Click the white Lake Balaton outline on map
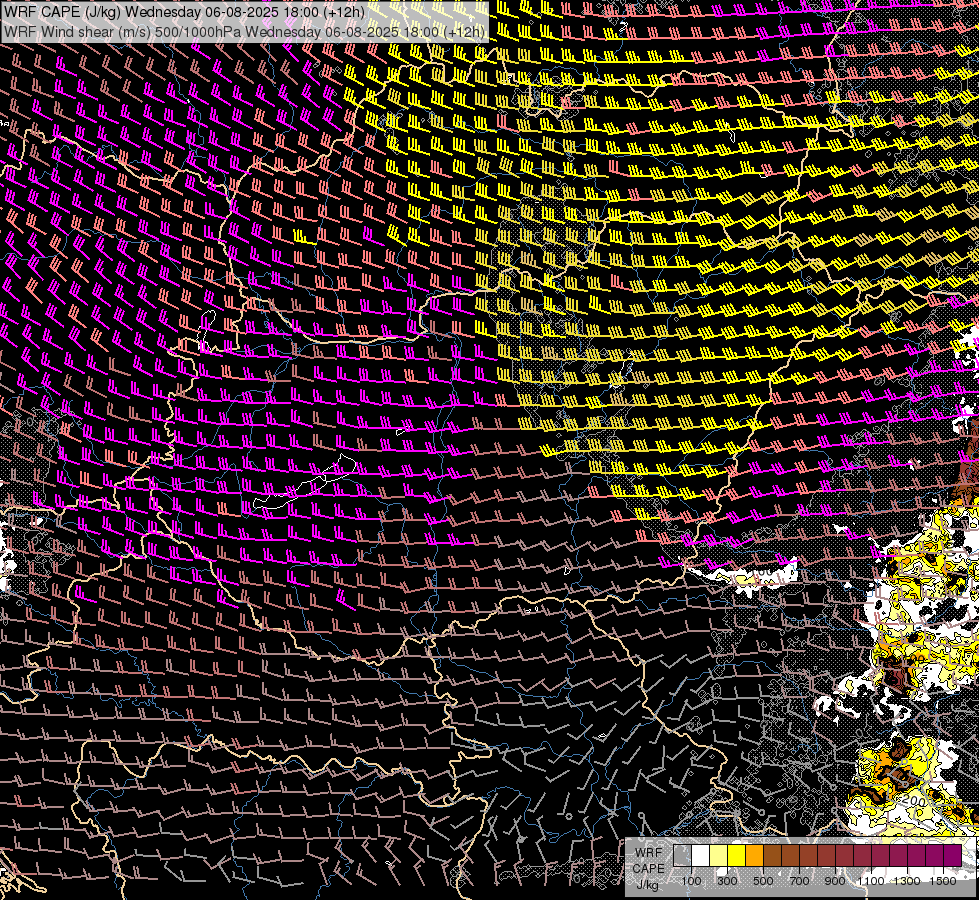Screen dimensions: 979x900 (304, 483)
